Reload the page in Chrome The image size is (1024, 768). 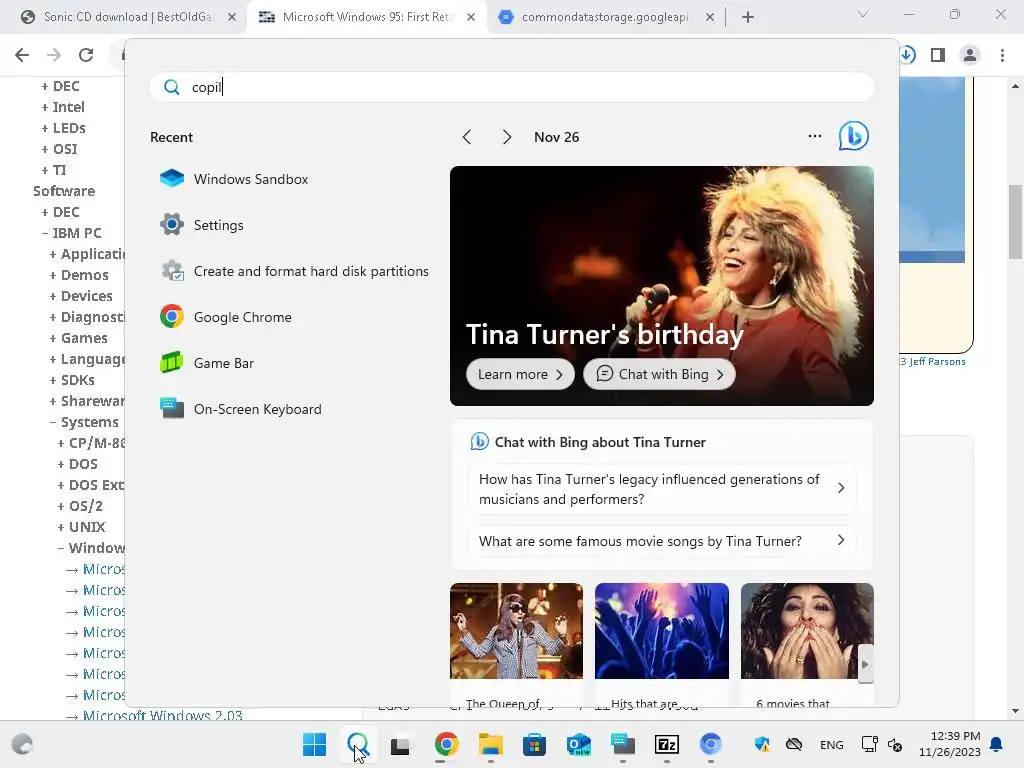pyautogui.click(x=86, y=55)
